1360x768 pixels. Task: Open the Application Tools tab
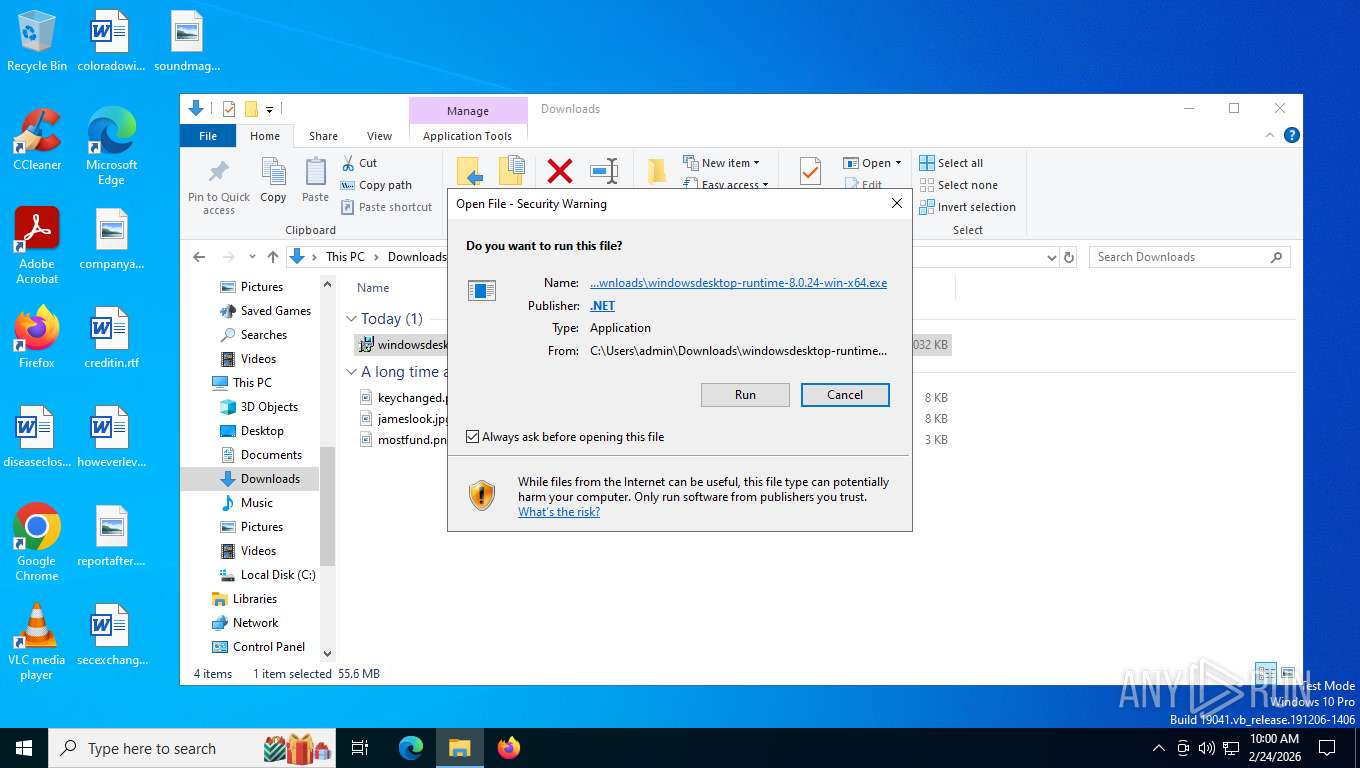pos(467,136)
